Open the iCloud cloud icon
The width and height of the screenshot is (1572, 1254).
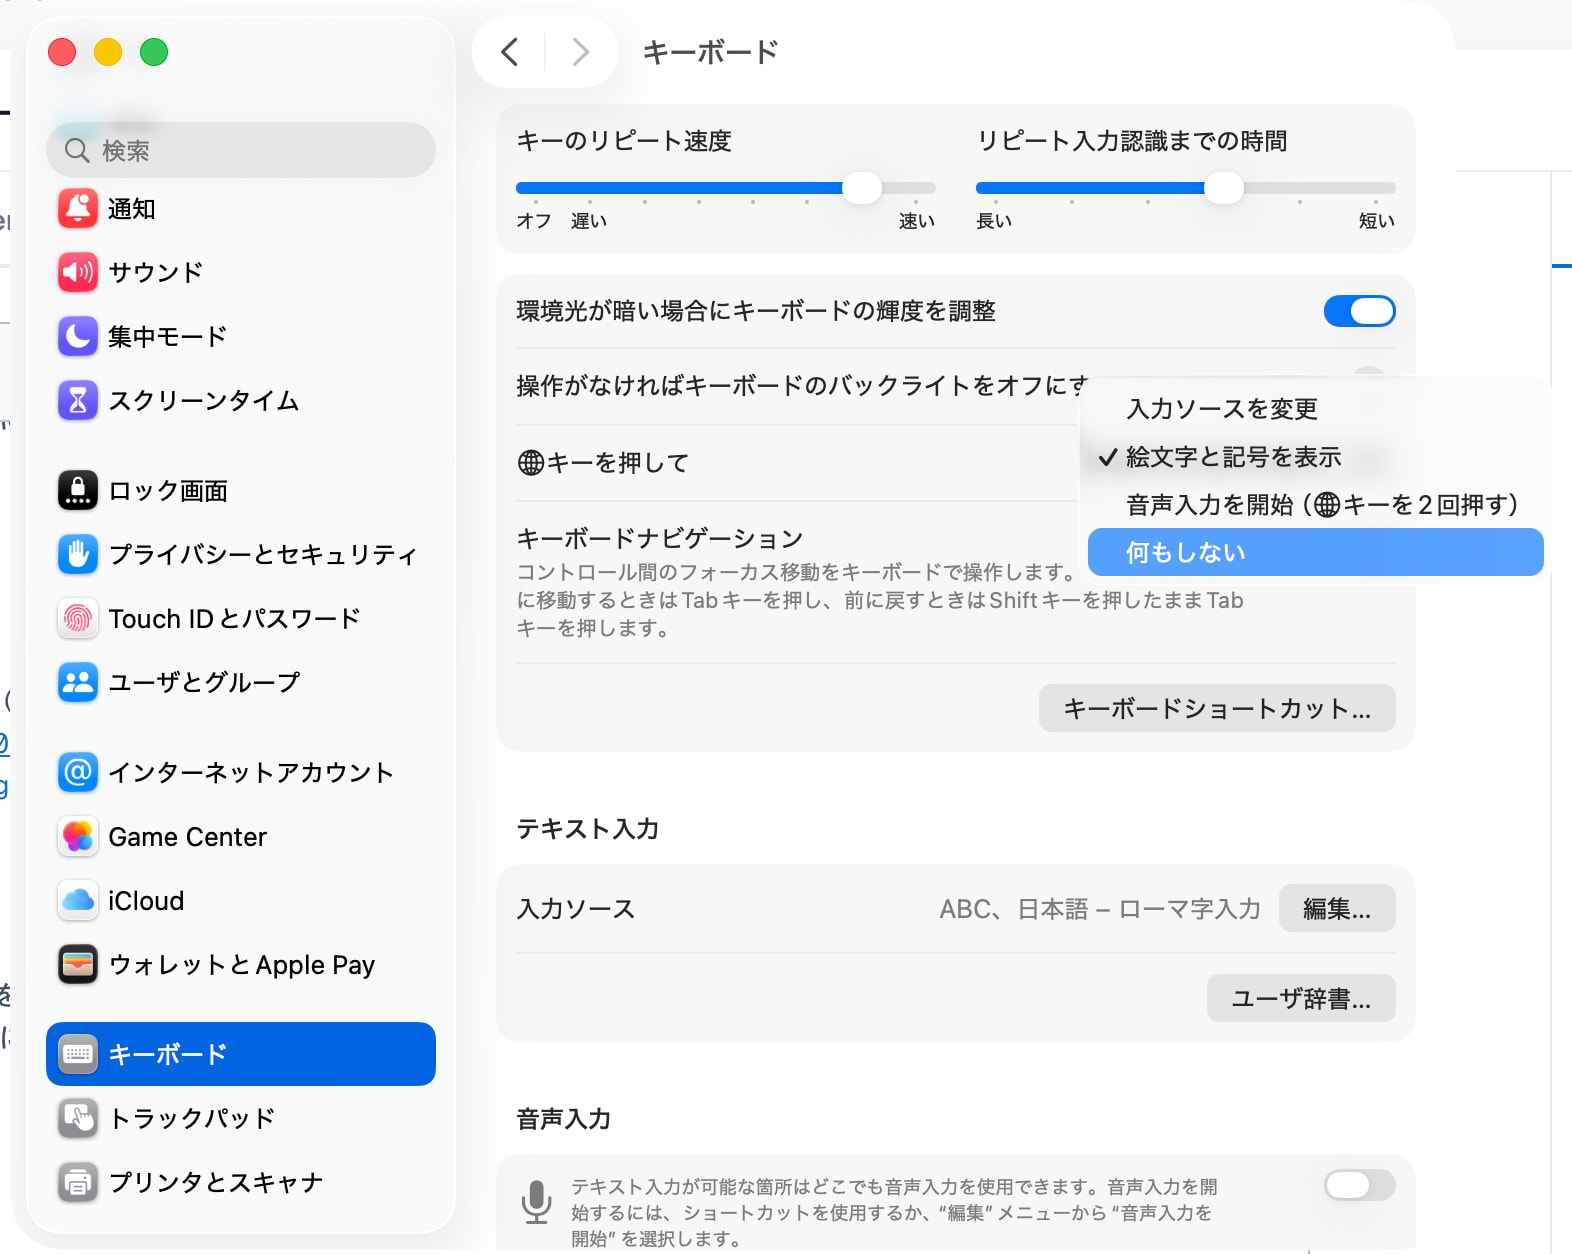click(78, 901)
